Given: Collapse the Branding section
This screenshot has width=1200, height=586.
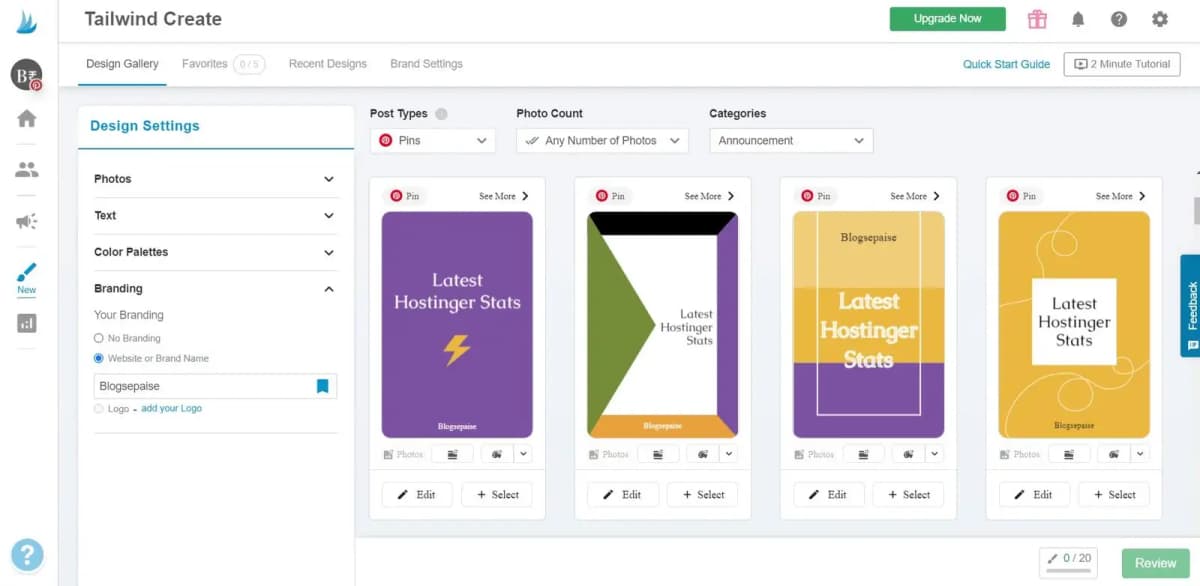Looking at the screenshot, I should coord(215,288).
